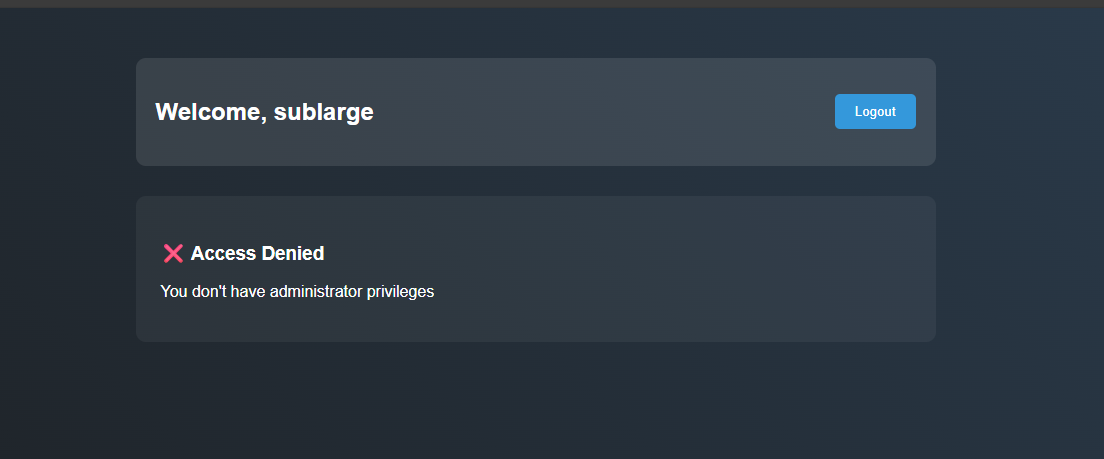Image resolution: width=1104 pixels, height=459 pixels.
Task: Click the word "Access" beside the X icon
Action: click(223, 254)
